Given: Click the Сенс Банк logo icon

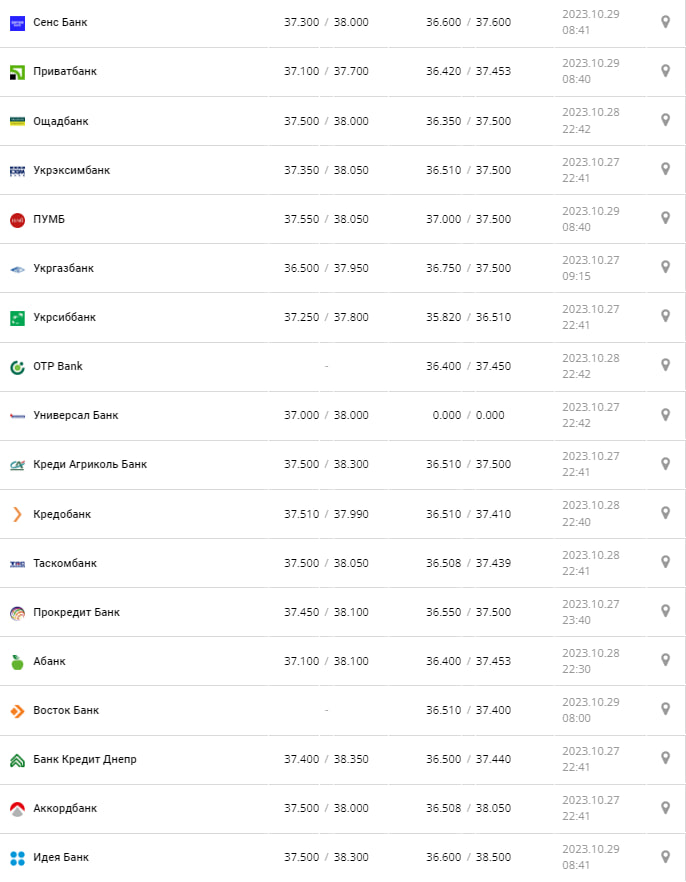Looking at the screenshot, I should point(17,22).
